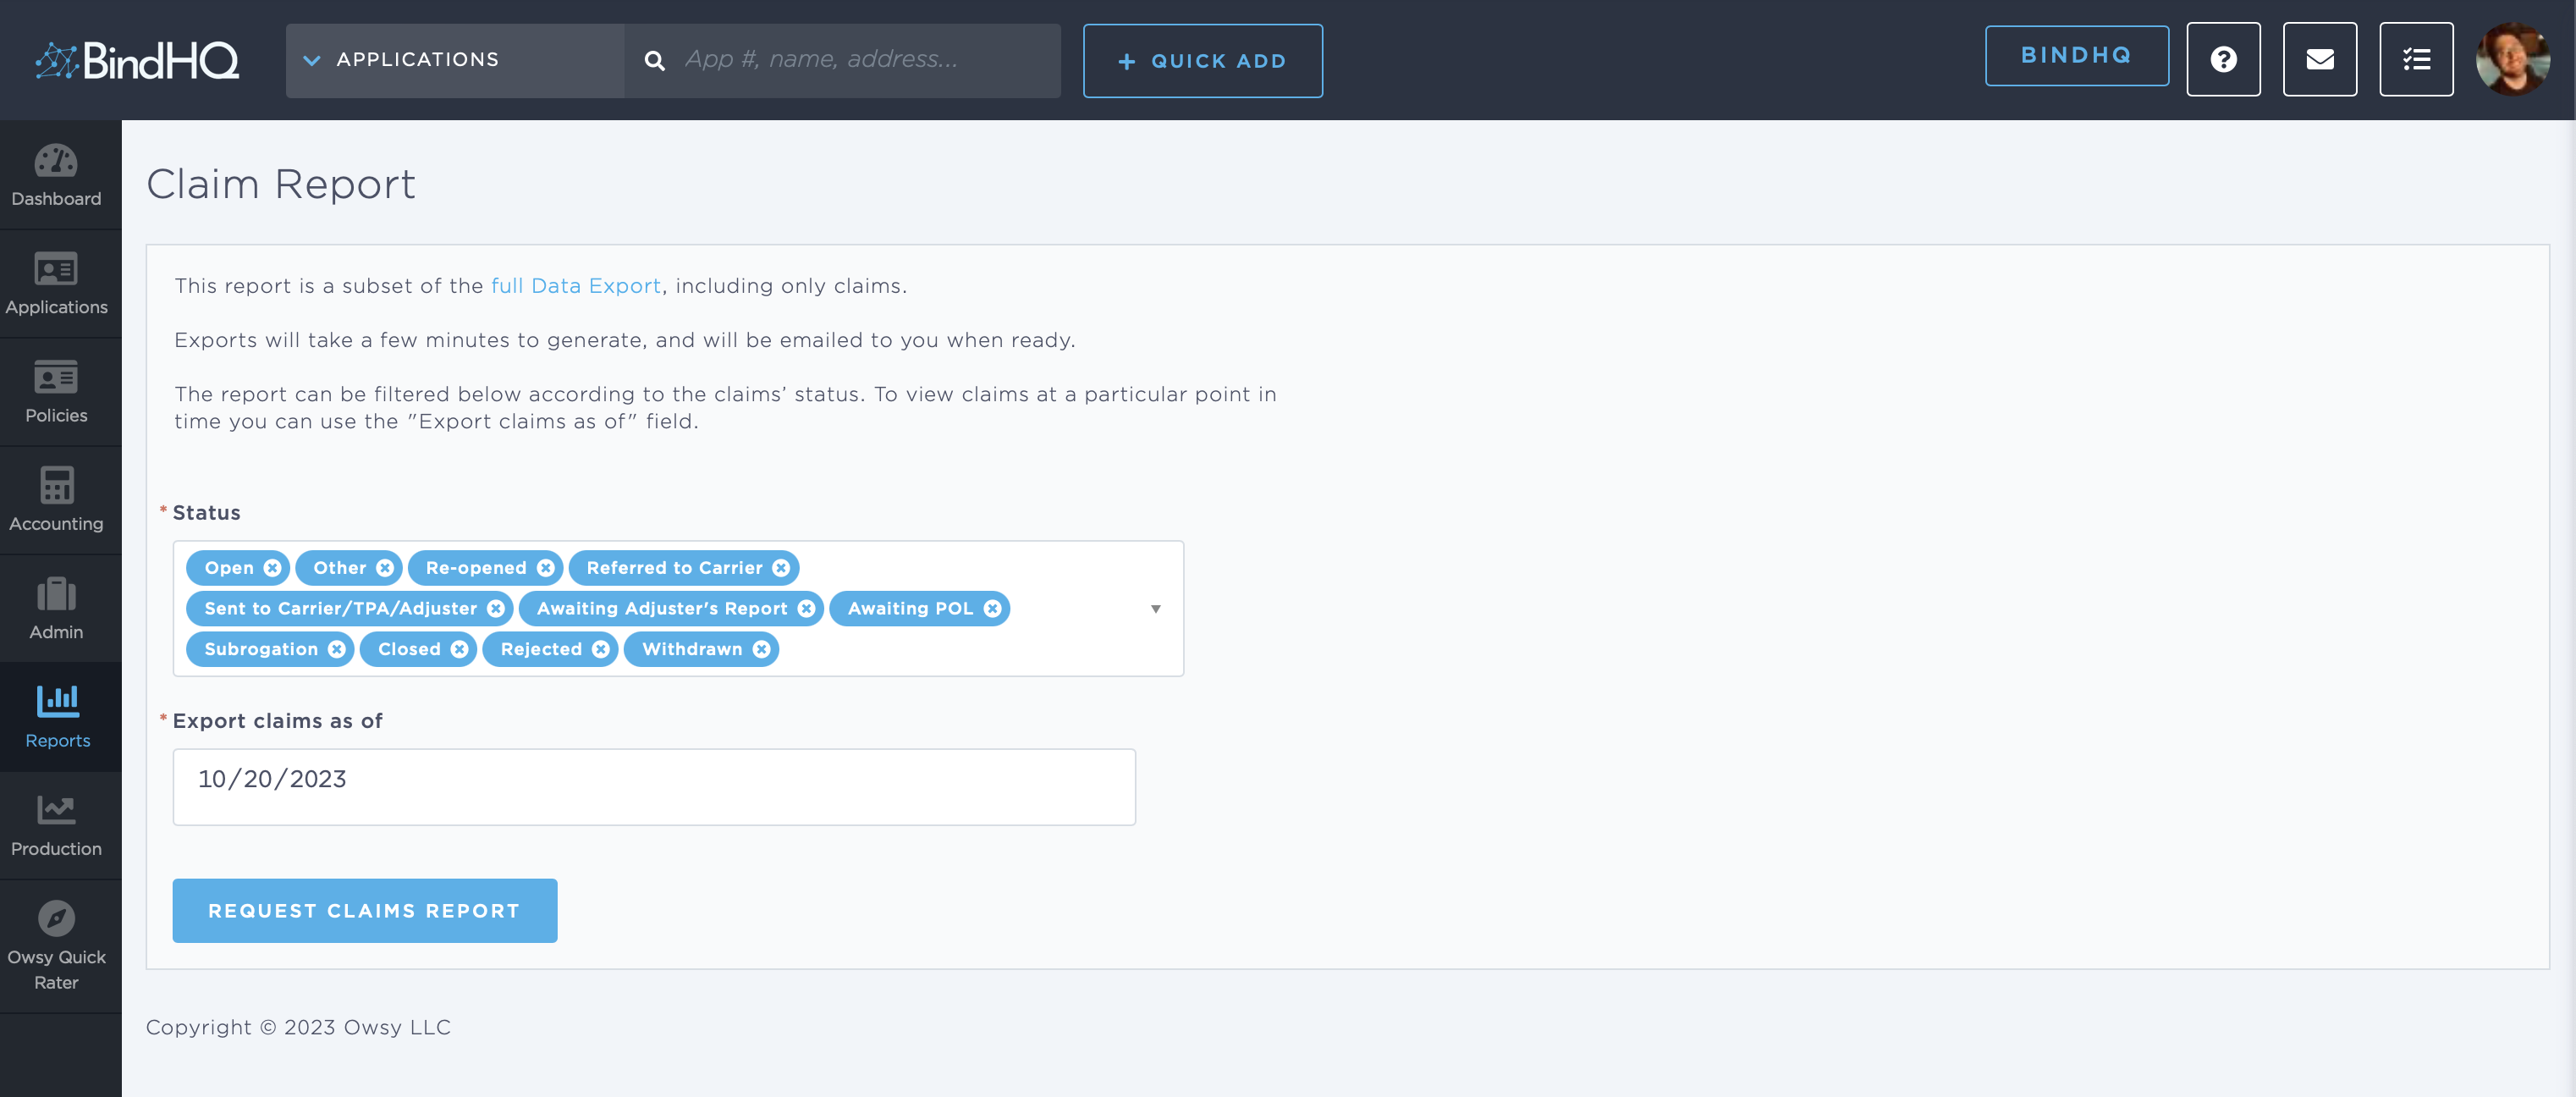Open the envelope messages icon

coord(2319,60)
